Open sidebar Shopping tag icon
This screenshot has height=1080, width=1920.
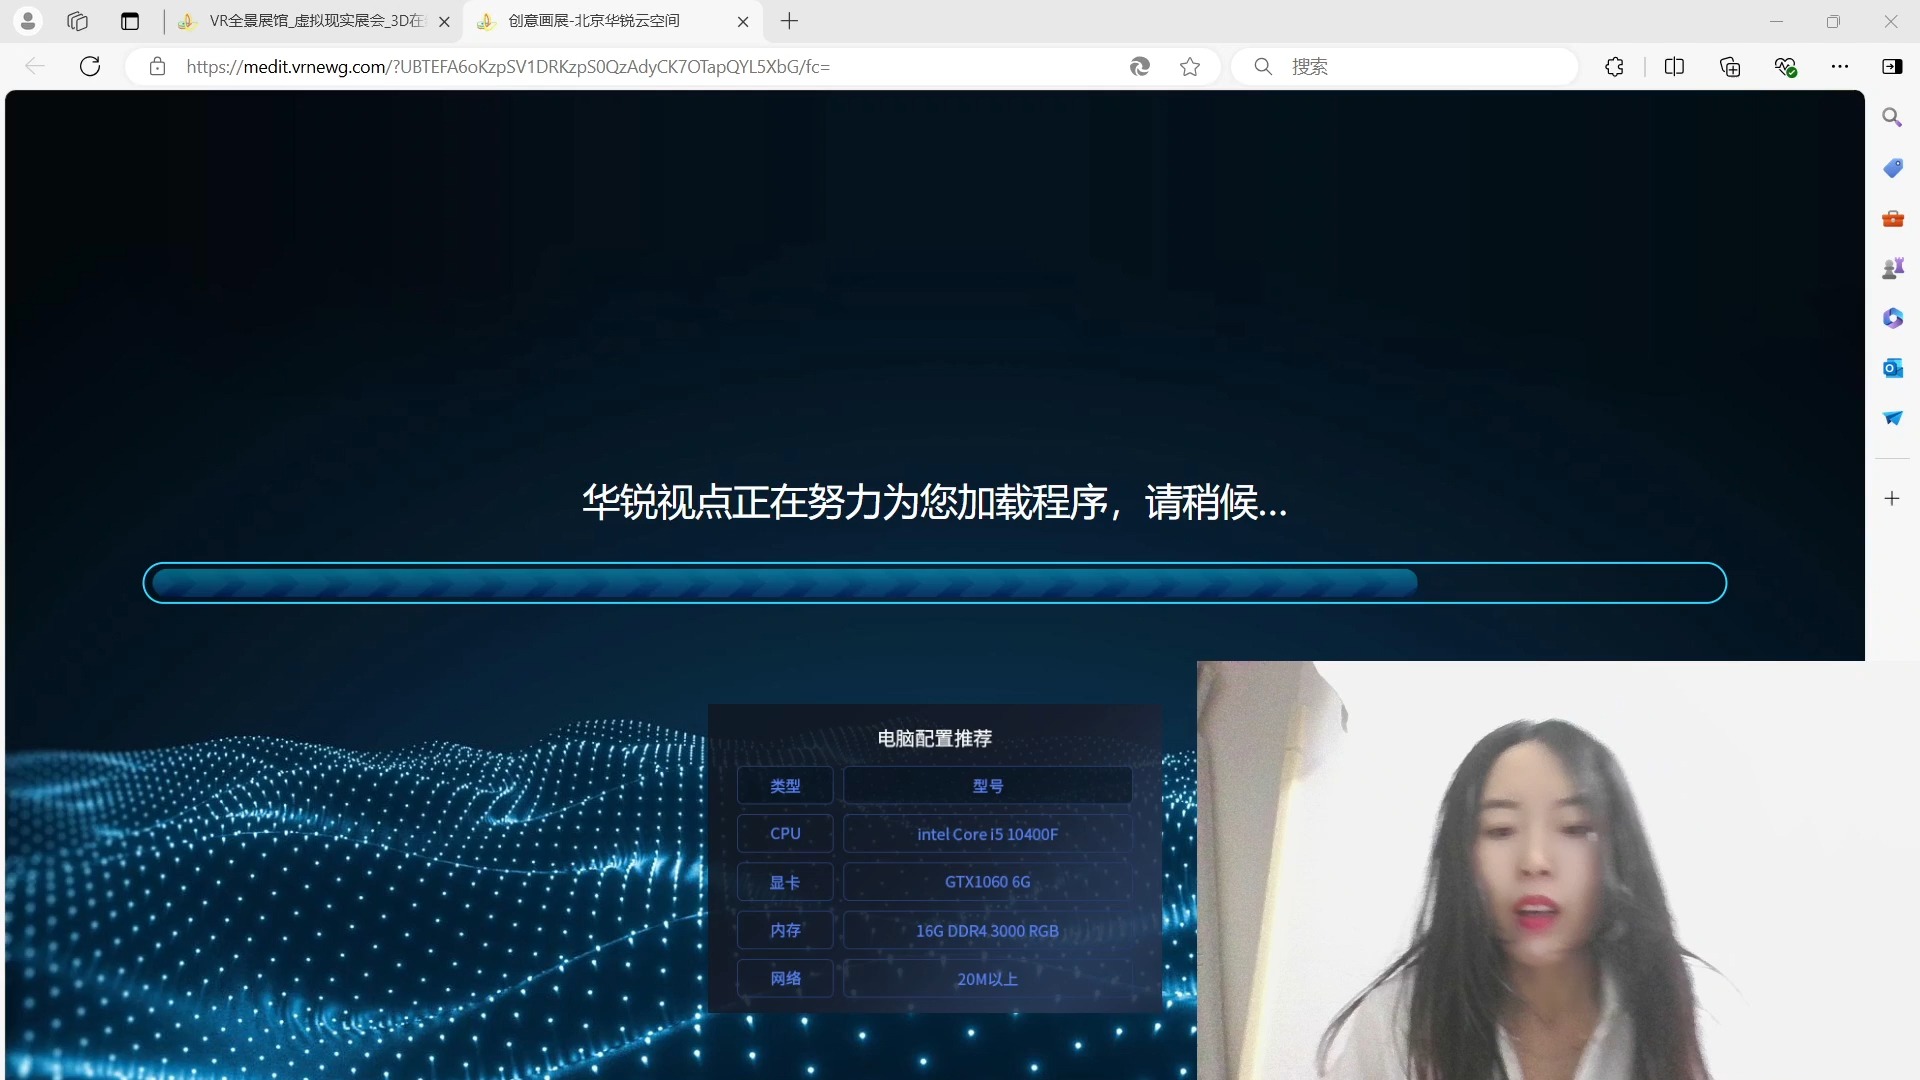pos(1892,168)
